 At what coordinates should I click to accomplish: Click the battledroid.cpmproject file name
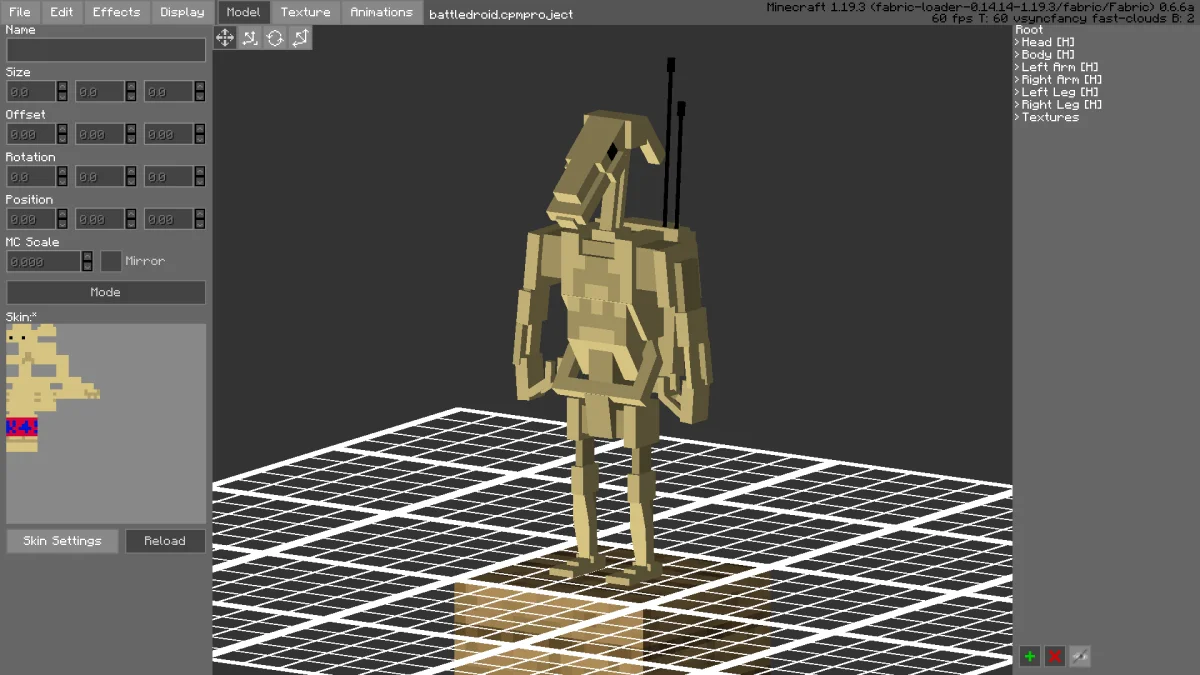(x=501, y=14)
